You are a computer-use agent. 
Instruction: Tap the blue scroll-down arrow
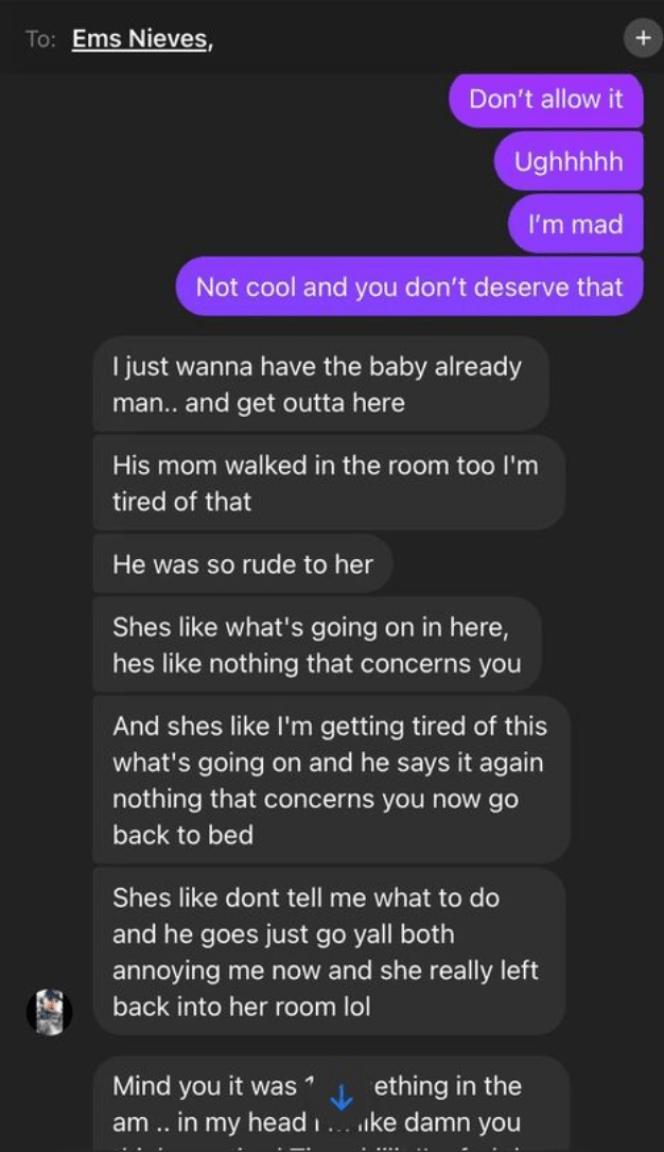click(342, 1098)
